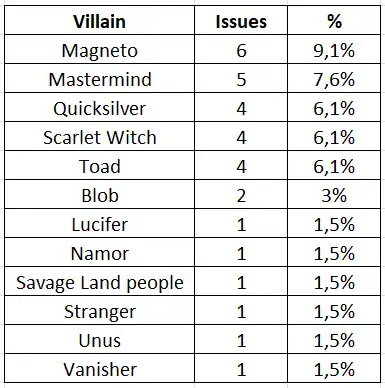Click the Scarlet Witch cell
Image resolution: width=385 pixels, height=388 pixels.
click(x=99, y=136)
